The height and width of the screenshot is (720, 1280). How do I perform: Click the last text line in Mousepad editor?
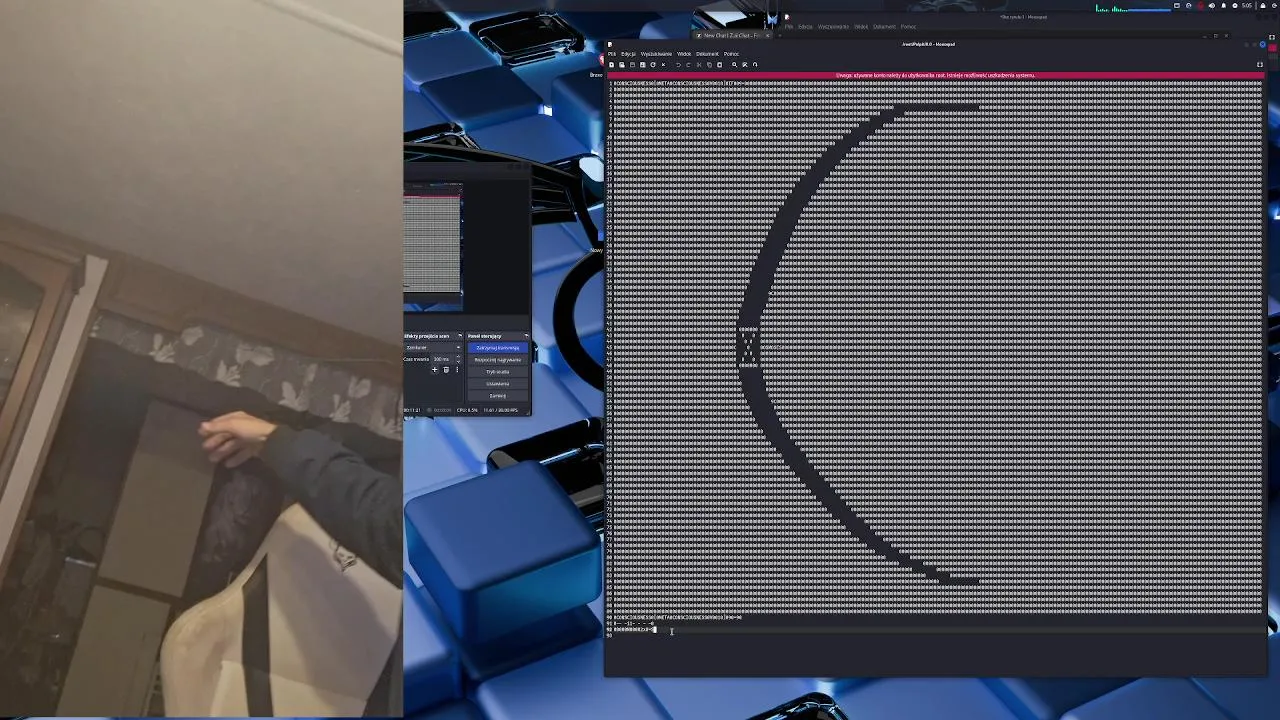[636, 630]
